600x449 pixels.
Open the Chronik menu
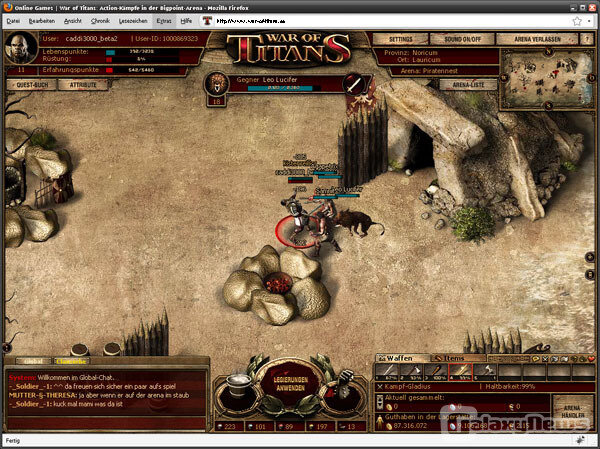click(x=100, y=21)
